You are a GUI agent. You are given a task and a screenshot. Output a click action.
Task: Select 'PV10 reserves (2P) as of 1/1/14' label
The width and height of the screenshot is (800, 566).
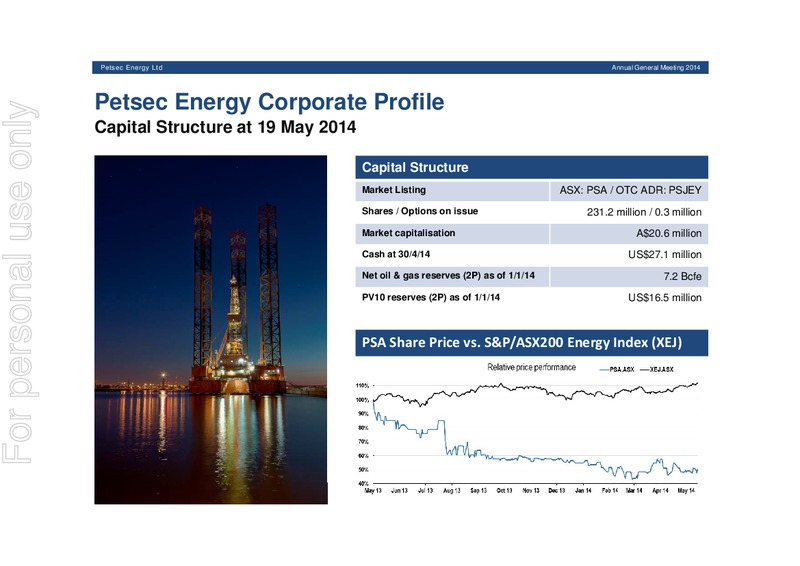(x=431, y=298)
